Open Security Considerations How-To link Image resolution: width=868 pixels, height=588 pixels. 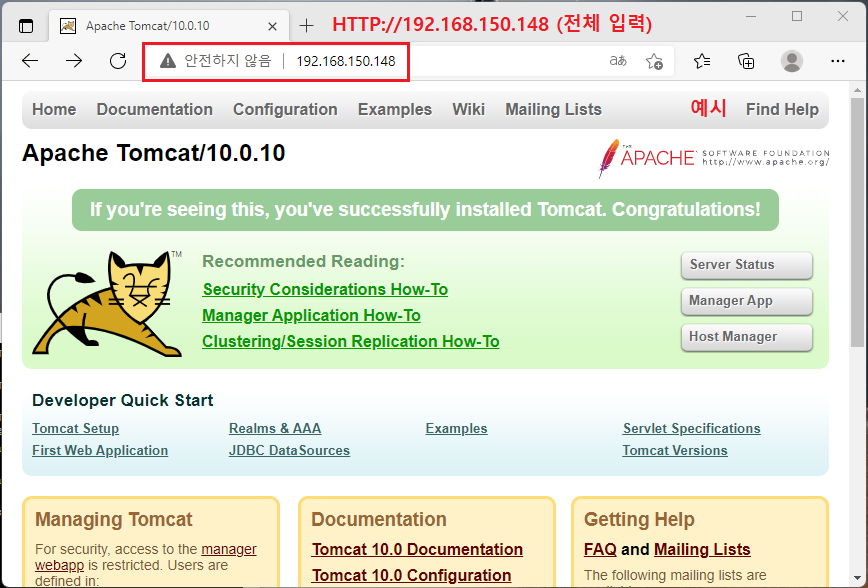[x=325, y=290]
